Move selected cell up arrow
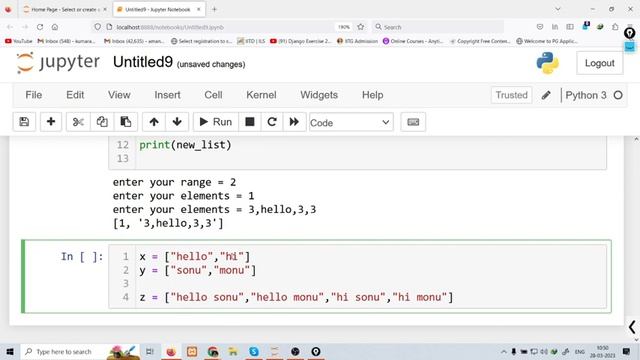The width and height of the screenshot is (640, 360). 154,122
